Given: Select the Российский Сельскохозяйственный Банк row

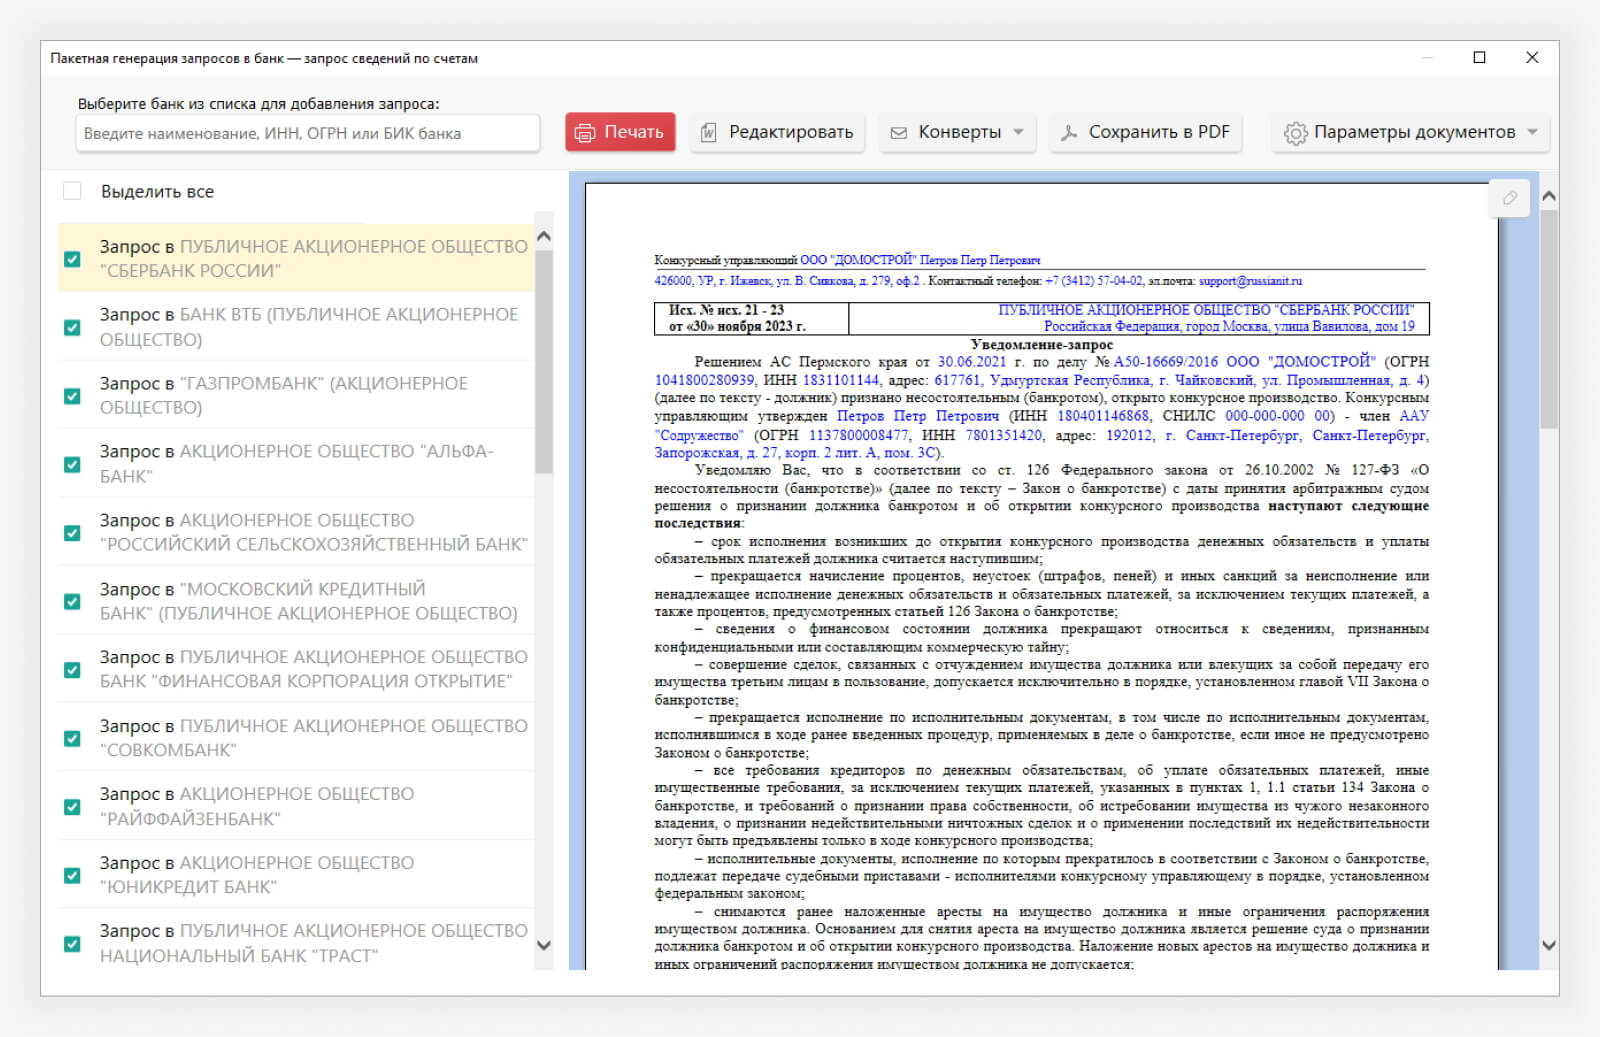Looking at the screenshot, I should (x=296, y=532).
